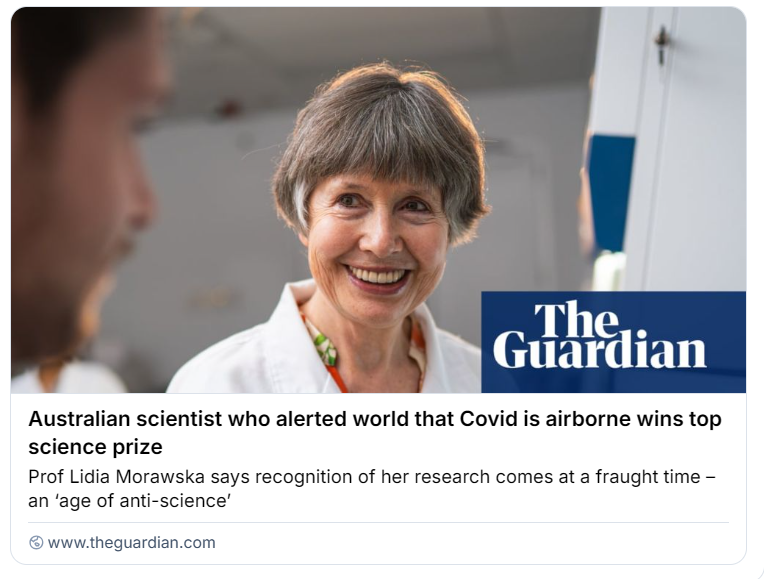Click the www.theguardian.com source link

131,543
